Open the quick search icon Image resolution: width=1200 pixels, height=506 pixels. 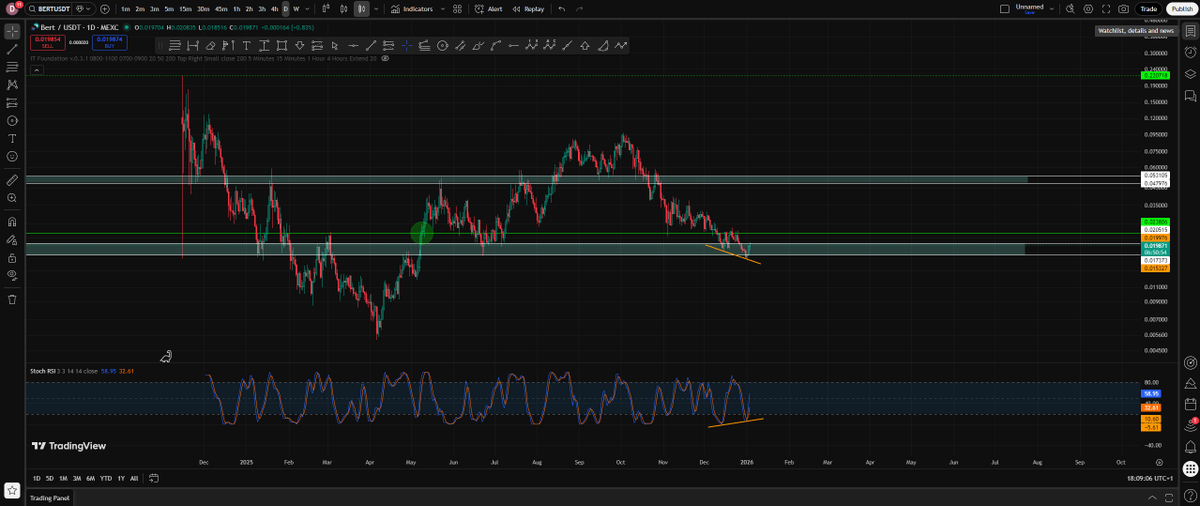tap(1070, 9)
